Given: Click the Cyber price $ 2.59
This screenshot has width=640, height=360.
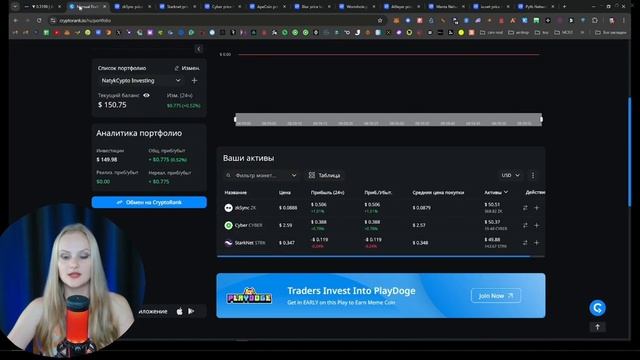Looking at the screenshot, I should [x=285, y=225].
